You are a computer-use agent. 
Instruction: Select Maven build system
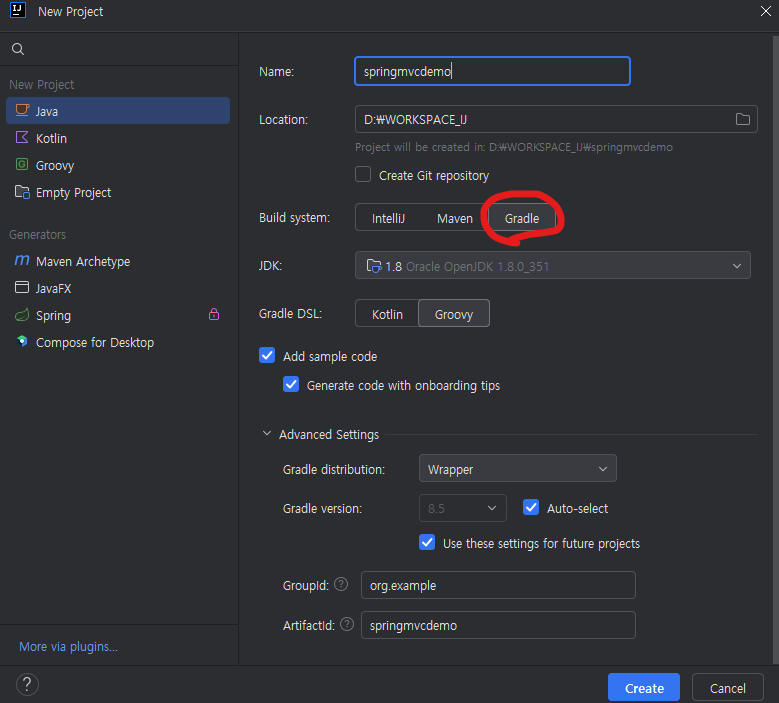[x=455, y=218]
